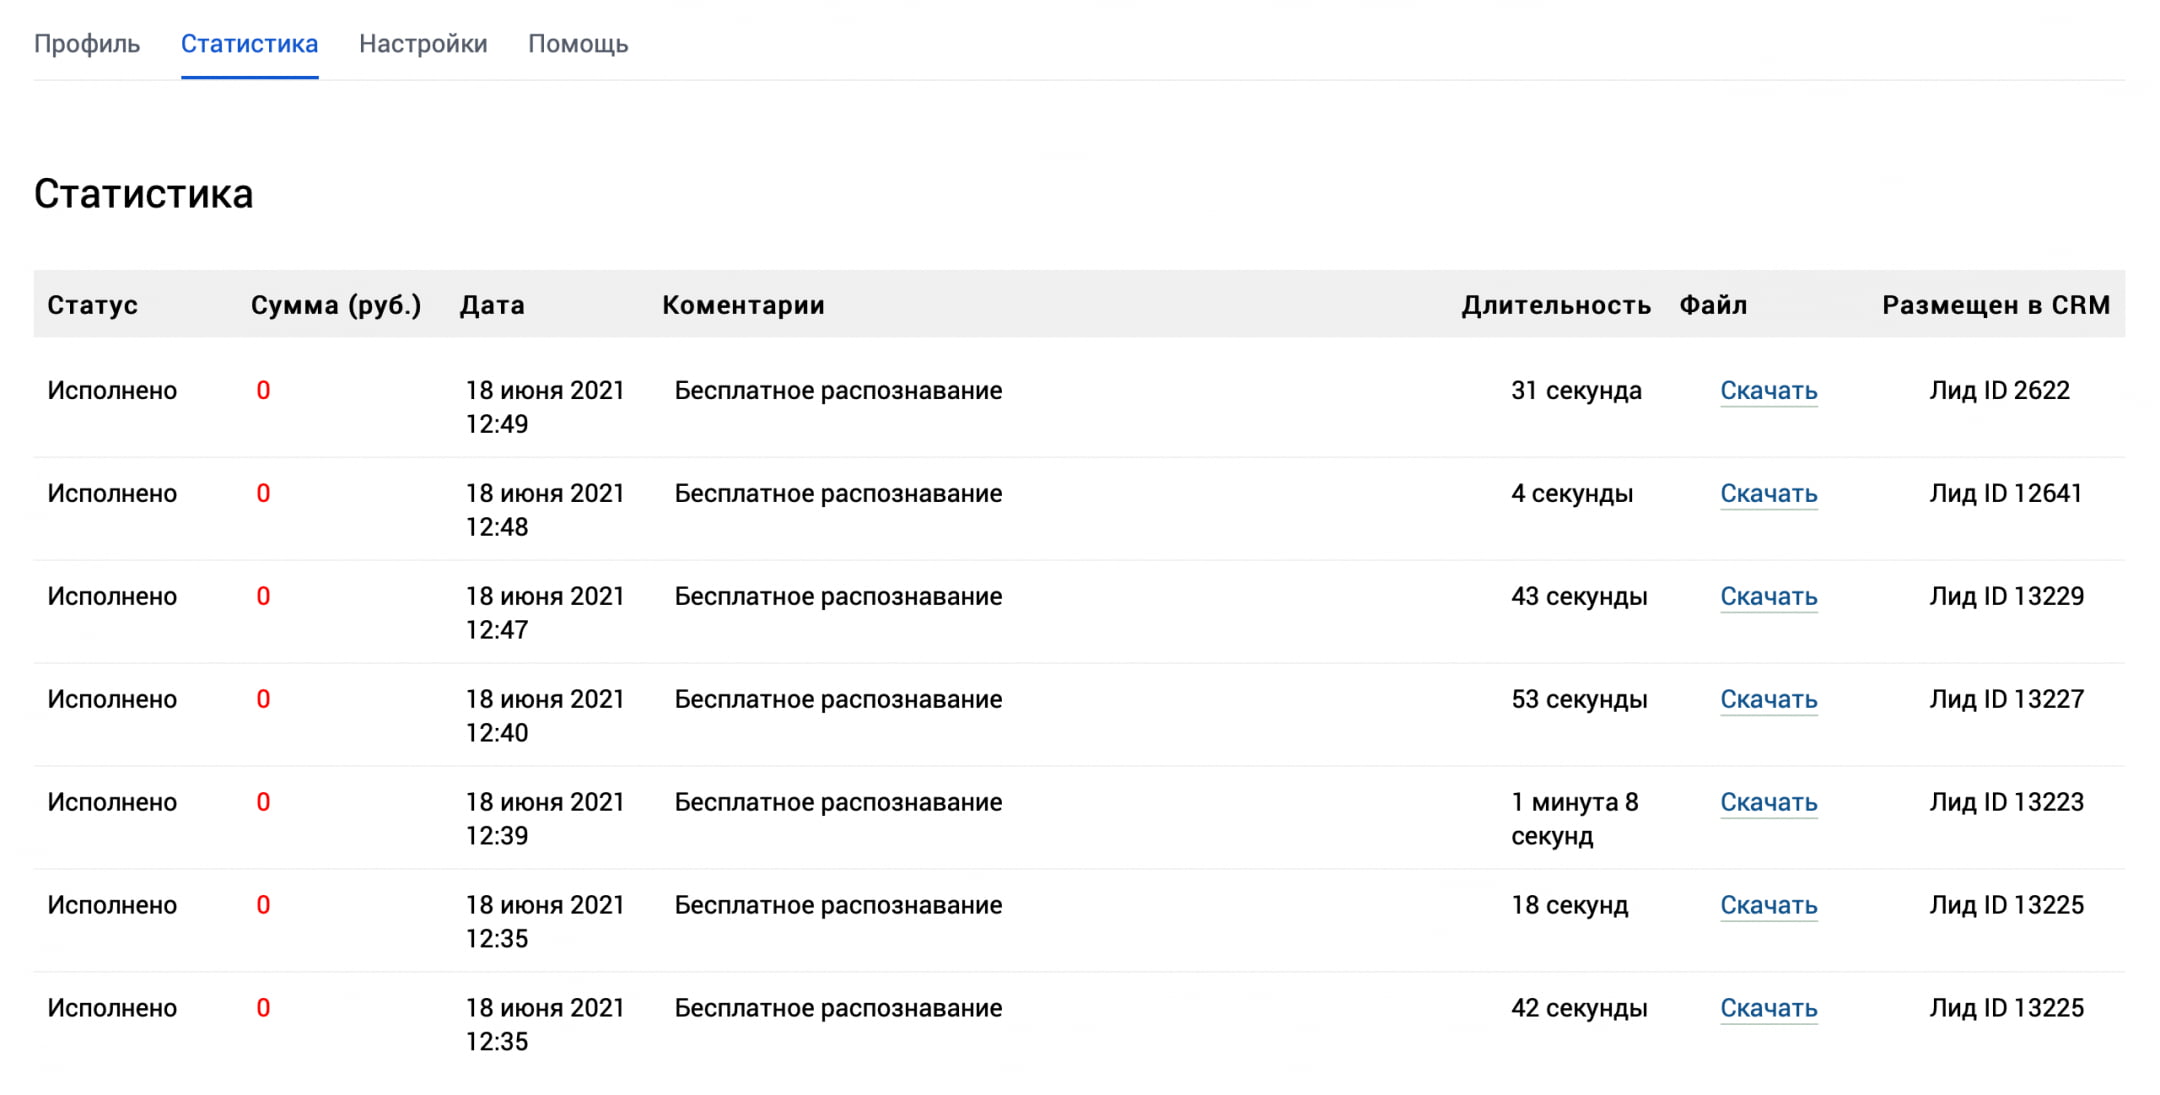
Task: Download the 1 минута 8 секунд recording
Action: point(1768,803)
